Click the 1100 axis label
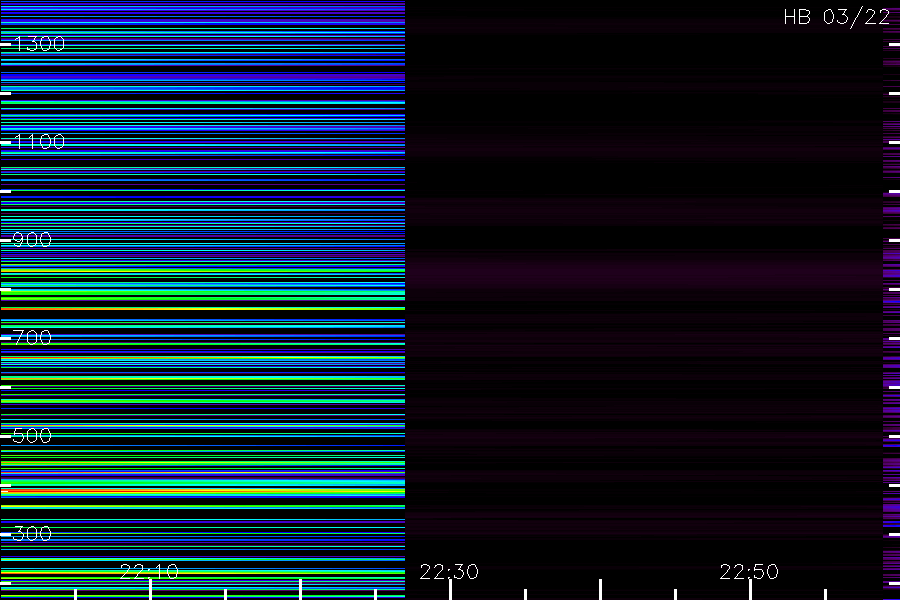900x600 pixels. tap(39, 142)
